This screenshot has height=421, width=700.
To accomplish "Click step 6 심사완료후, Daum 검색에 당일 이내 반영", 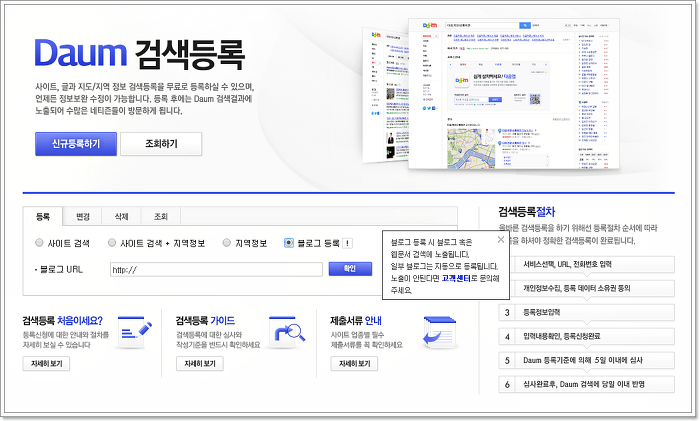I will [x=586, y=384].
